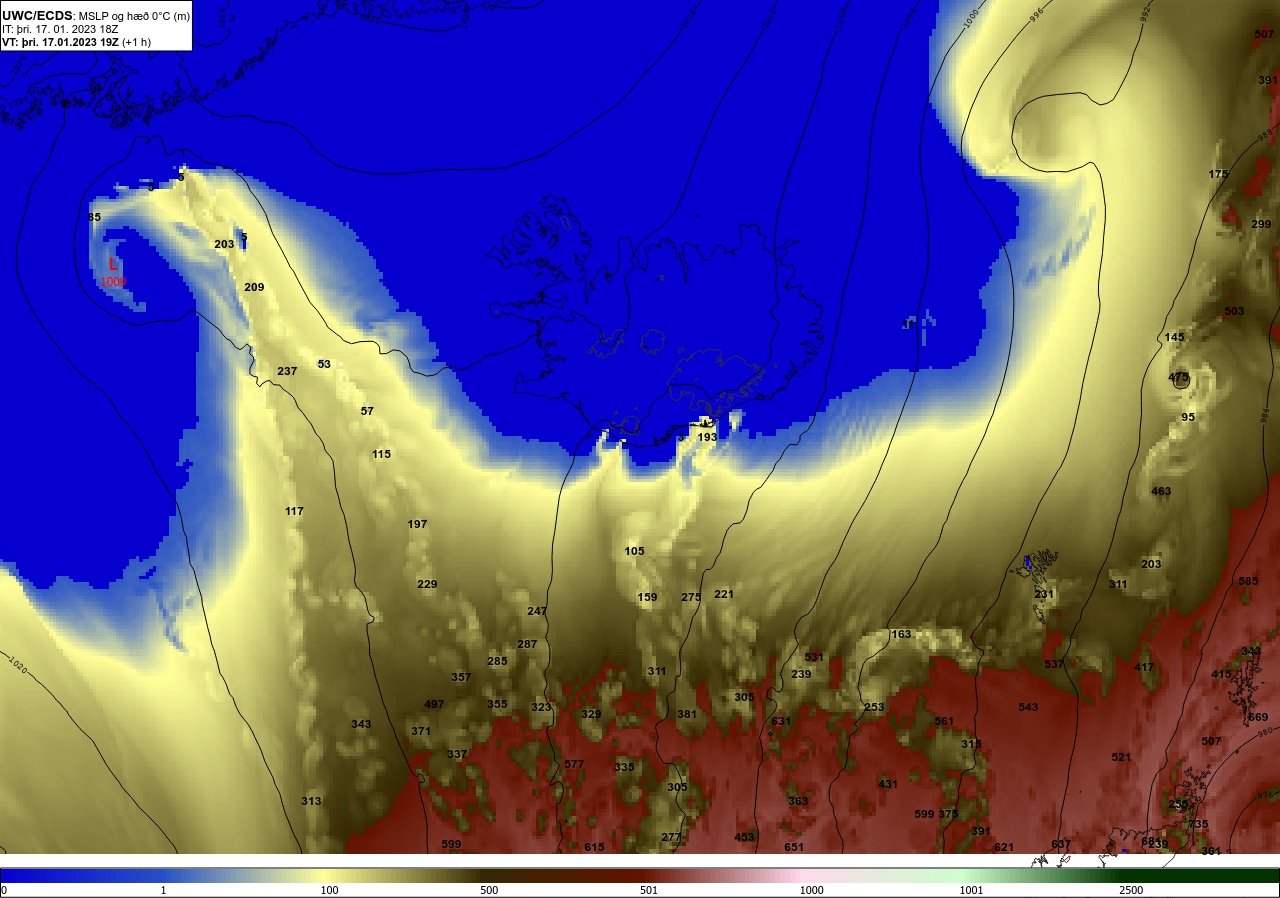This screenshot has height=898, width=1280.
Task: Click the map value '561'
Action: pyautogui.click(x=944, y=721)
